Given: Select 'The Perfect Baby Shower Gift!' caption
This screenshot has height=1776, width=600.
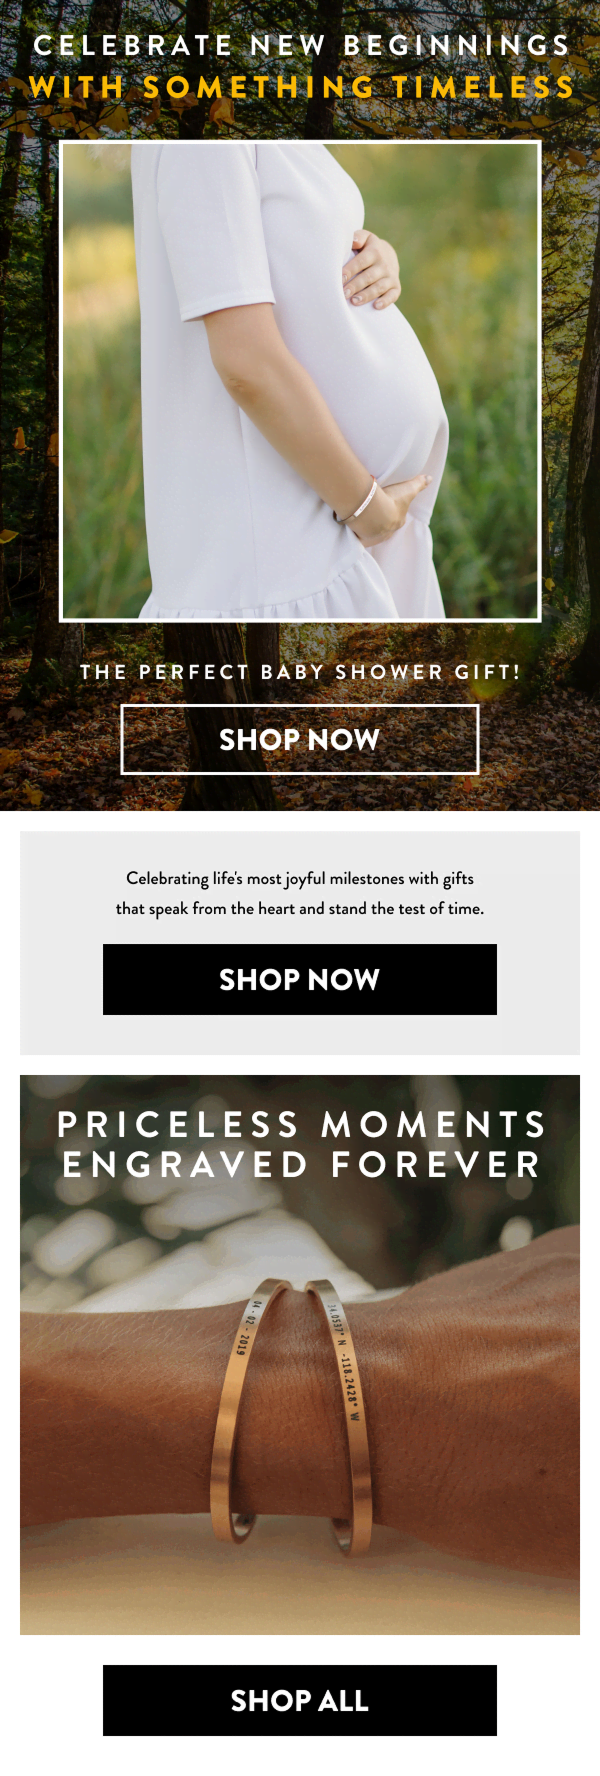Looking at the screenshot, I should pos(300,672).
